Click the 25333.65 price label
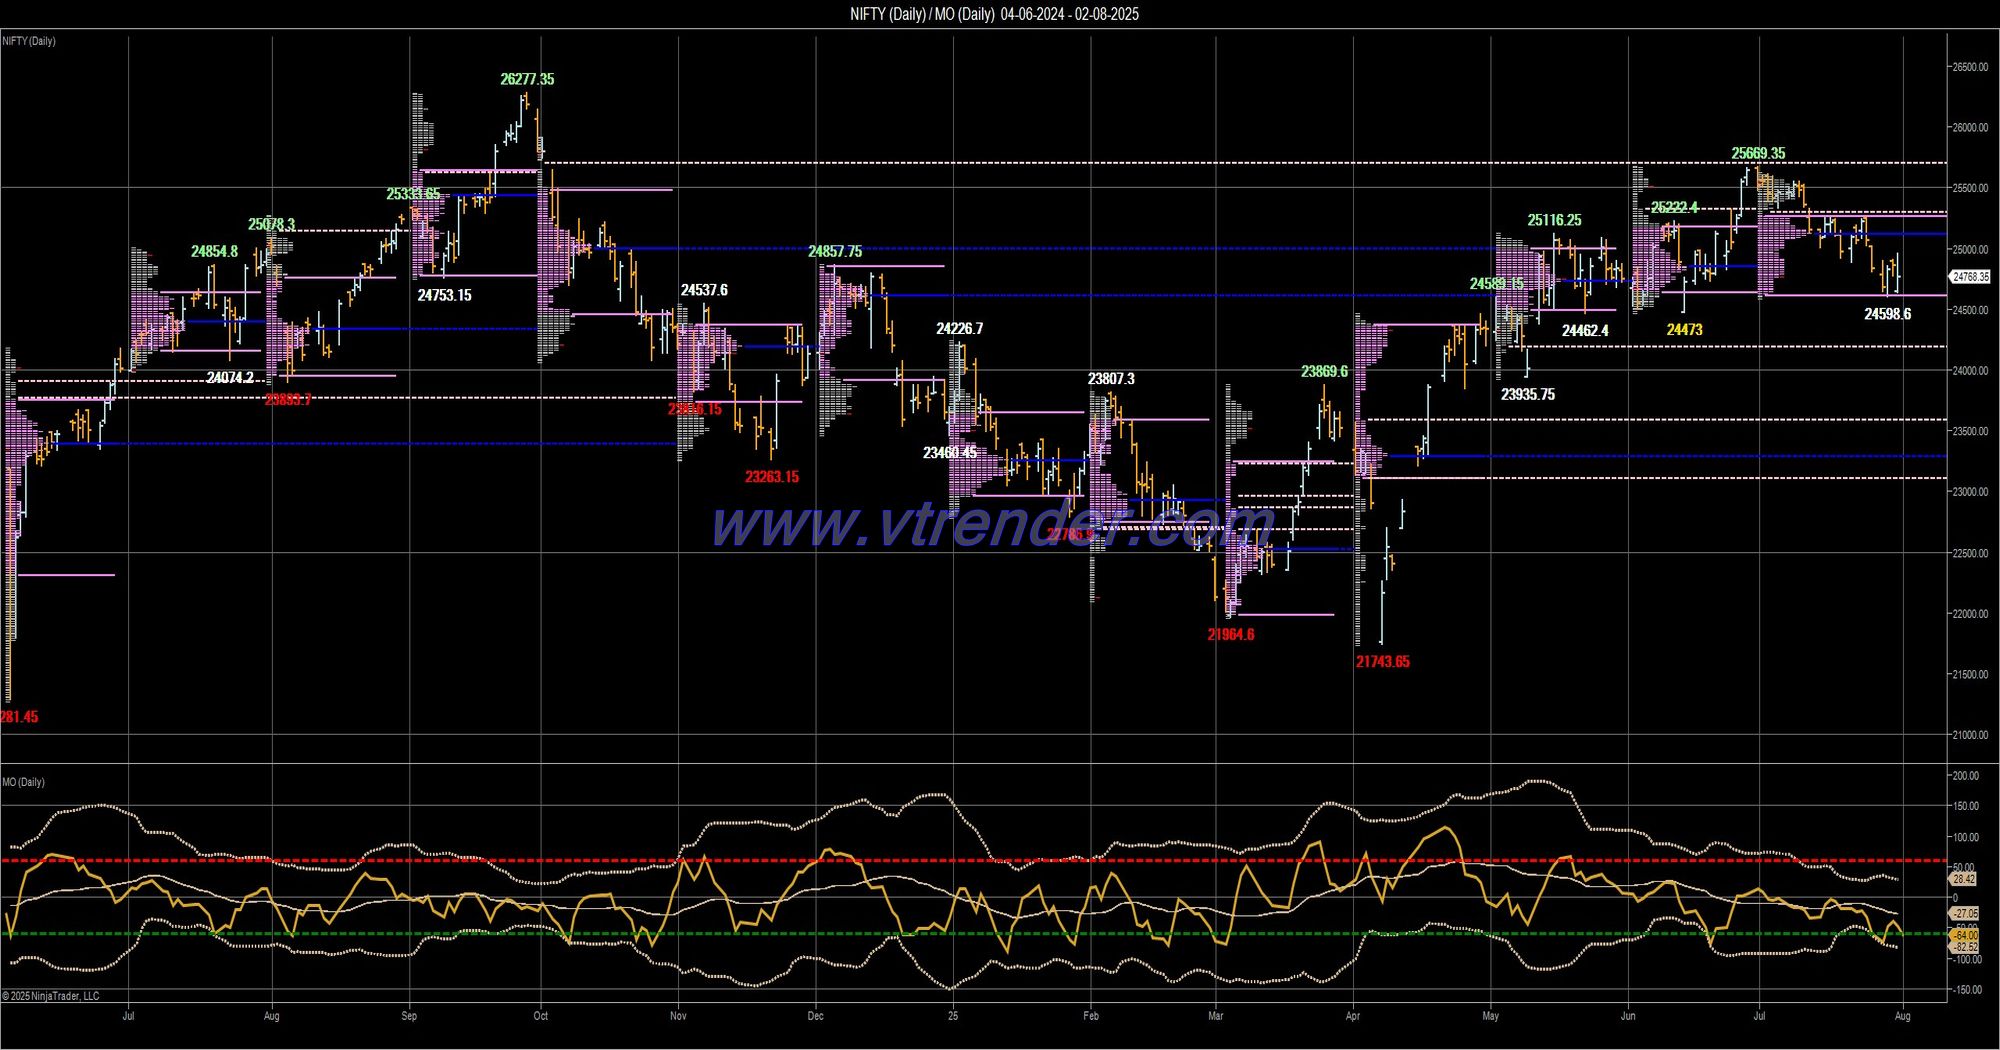Screen dimensions: 2000x1050 click(413, 194)
